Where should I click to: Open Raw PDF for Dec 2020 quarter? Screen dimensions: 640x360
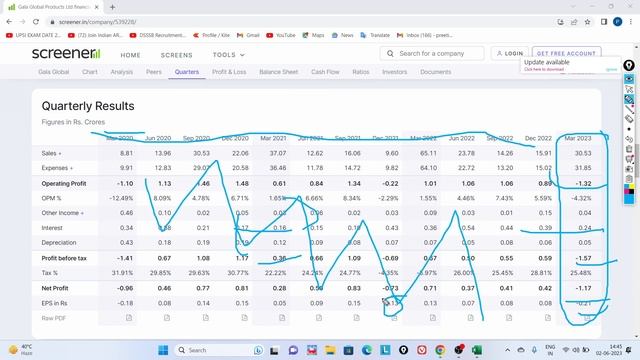[x=244, y=318]
